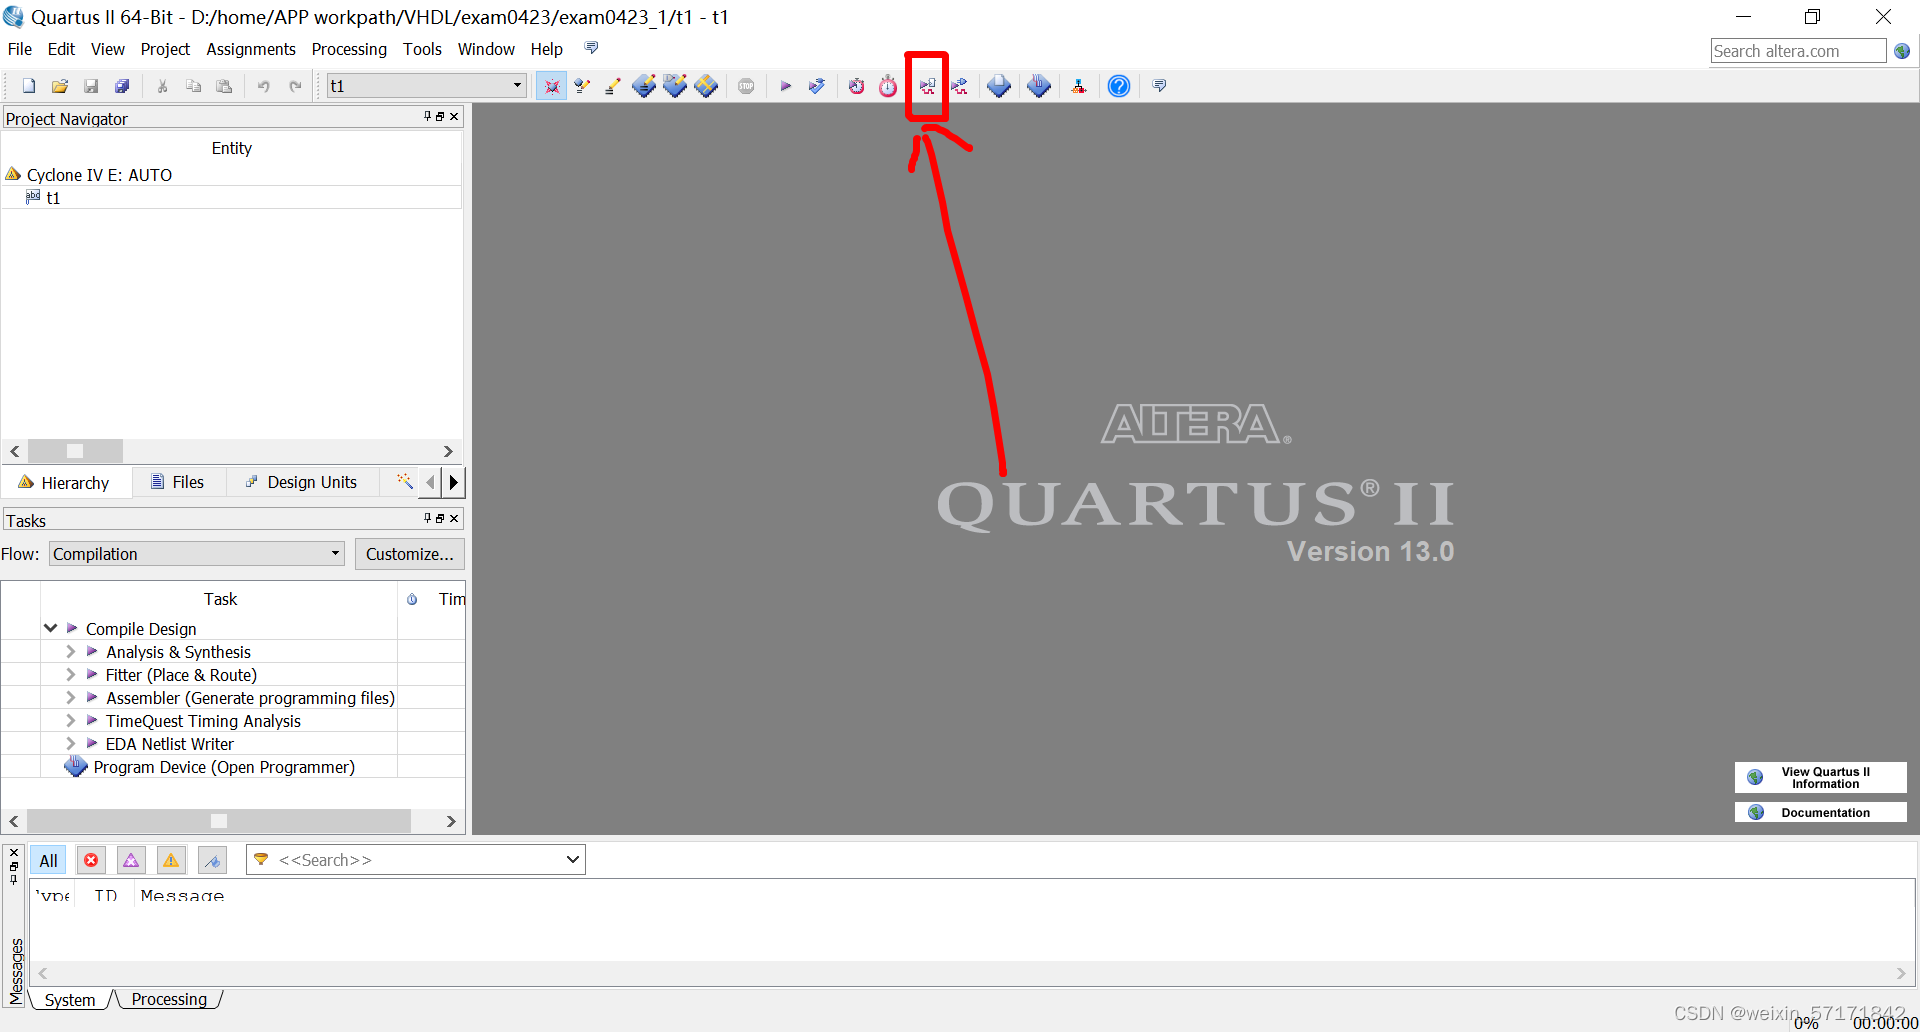The width and height of the screenshot is (1920, 1032).
Task: Click the globe icon beside search box
Action: pyautogui.click(x=1902, y=51)
